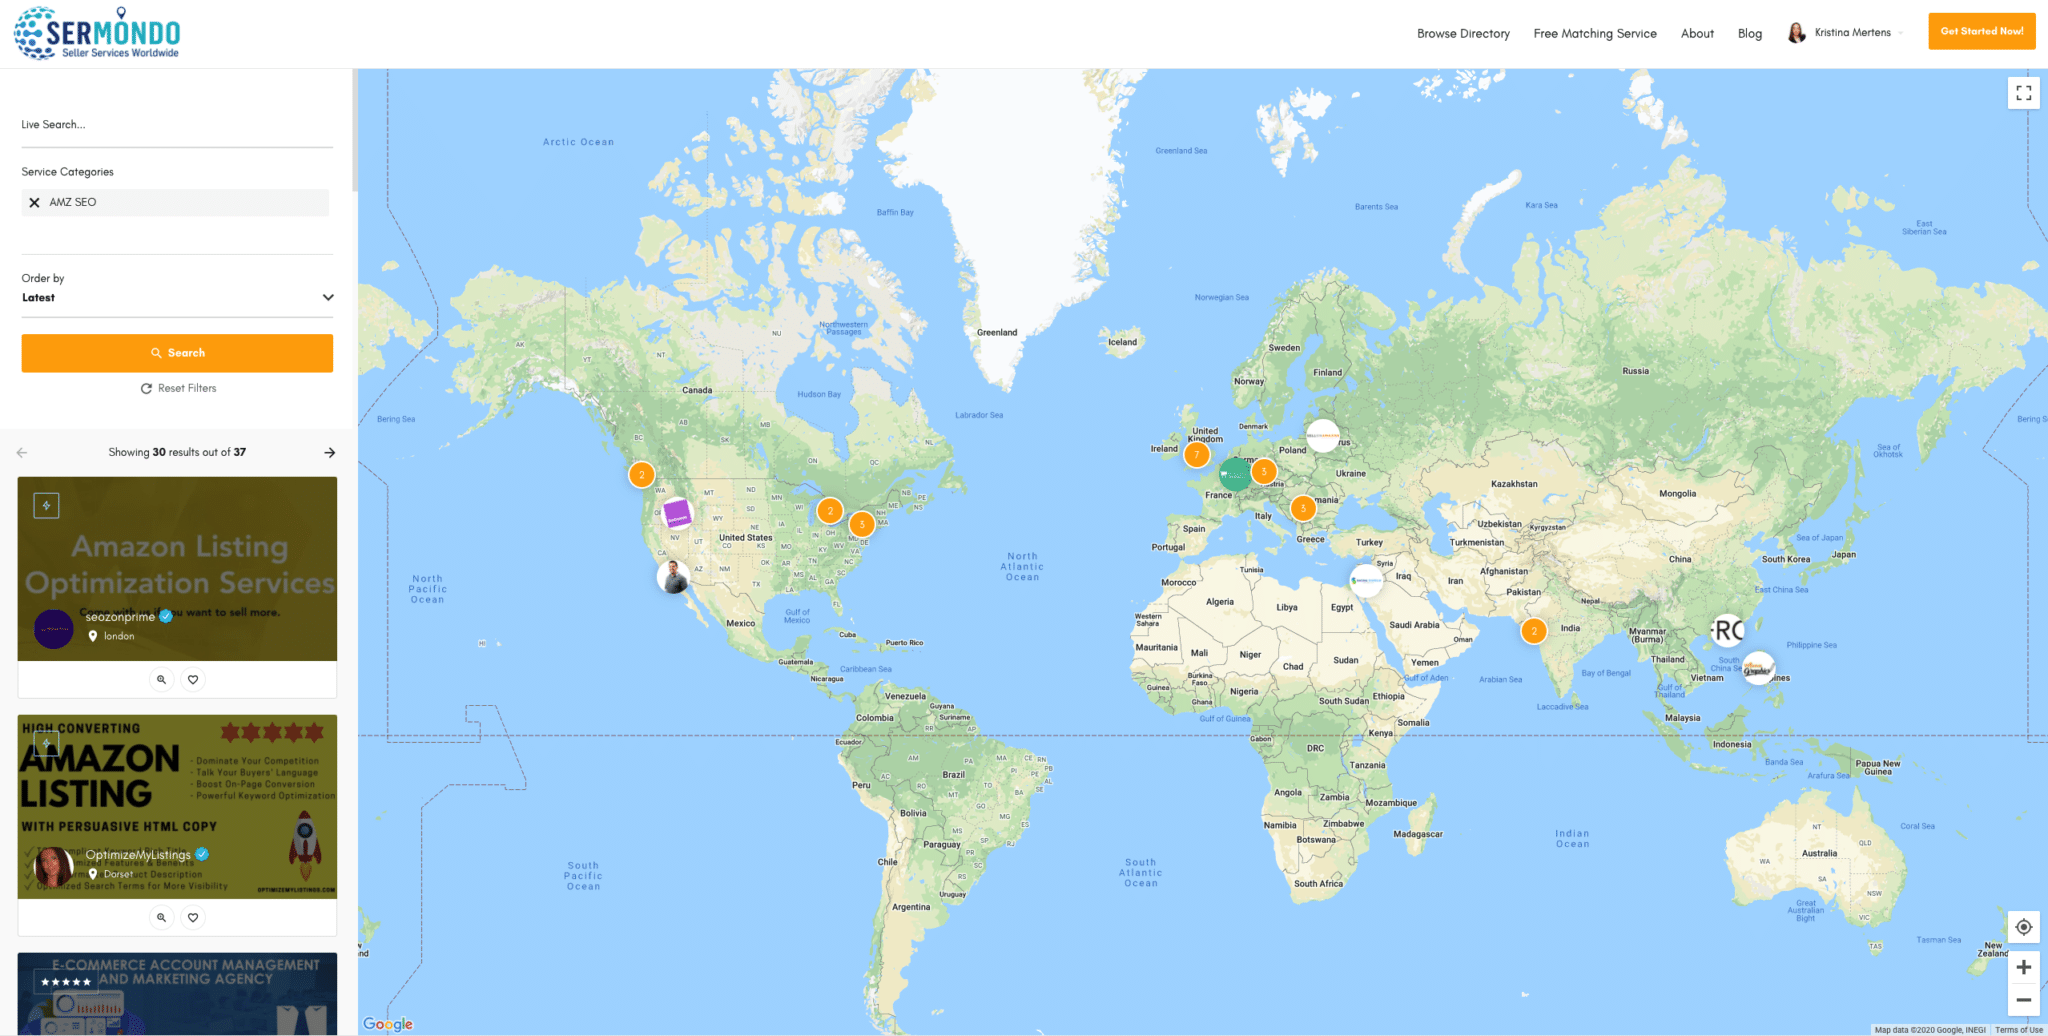
Task: Open Google Maps Terms of Use
Action: pos(2018,1030)
